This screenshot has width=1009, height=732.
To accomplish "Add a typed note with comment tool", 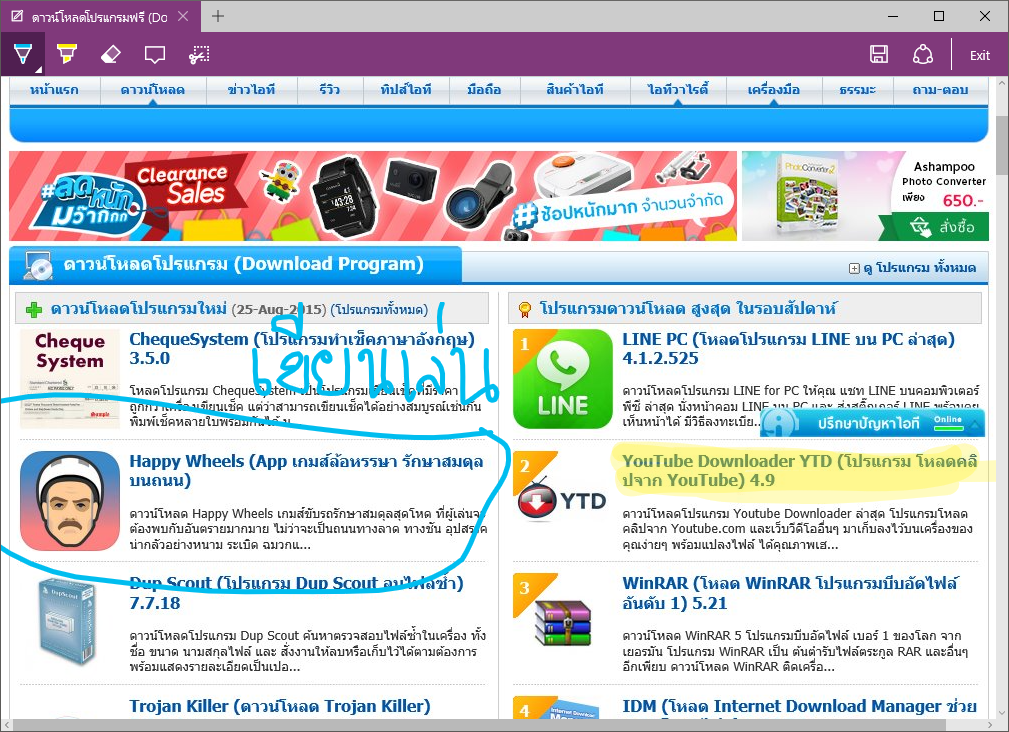I will click(155, 55).
